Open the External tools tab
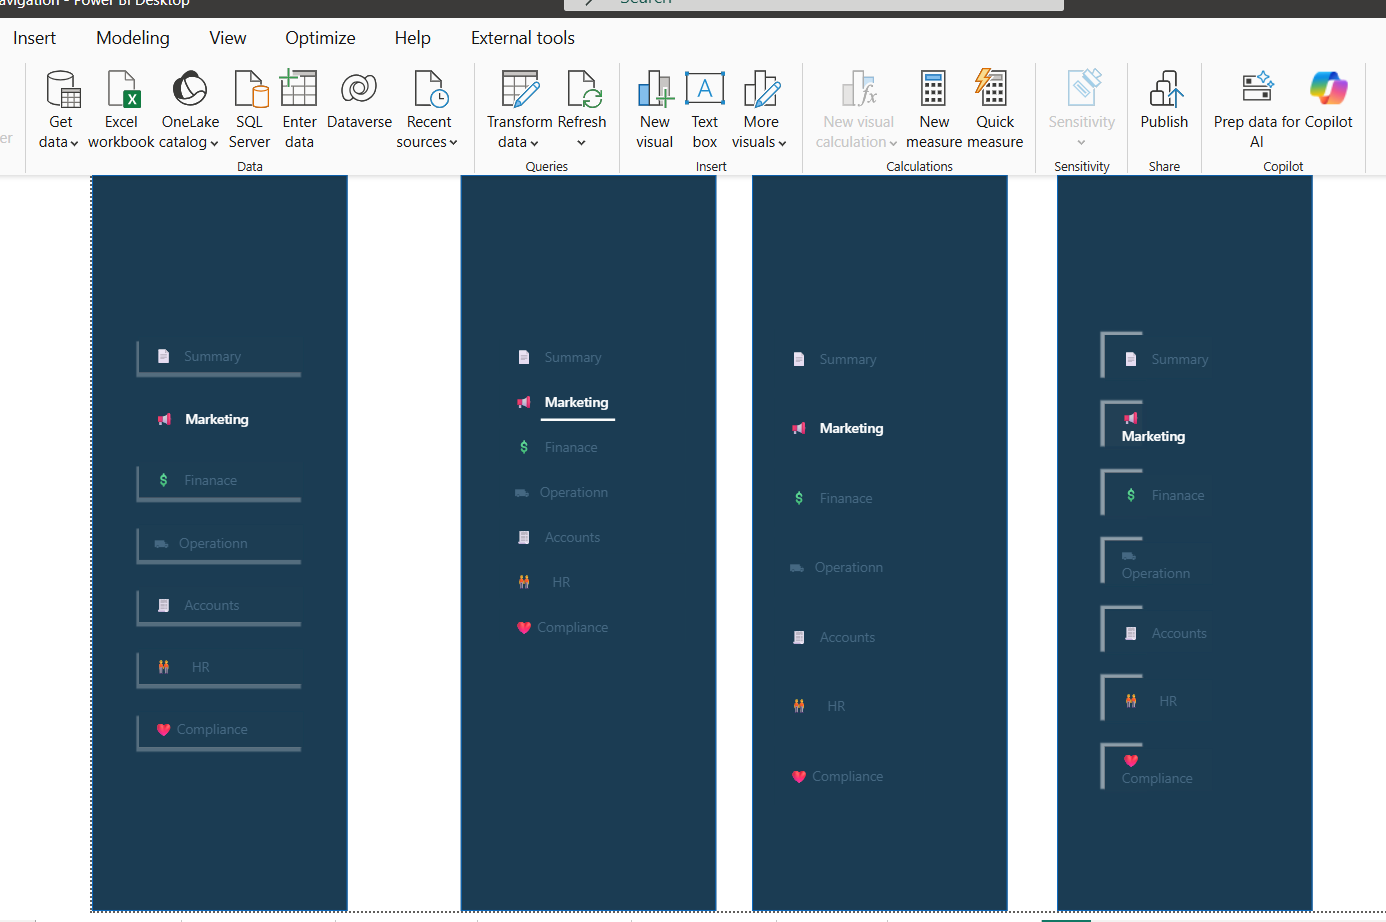Screen dimensions: 1386x922 click(522, 38)
